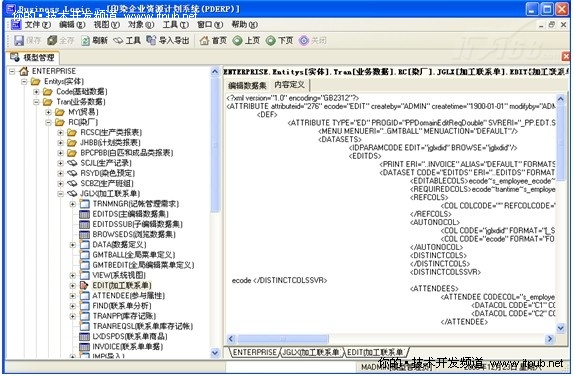Close the 模型管理 panel with red X

tap(566, 56)
